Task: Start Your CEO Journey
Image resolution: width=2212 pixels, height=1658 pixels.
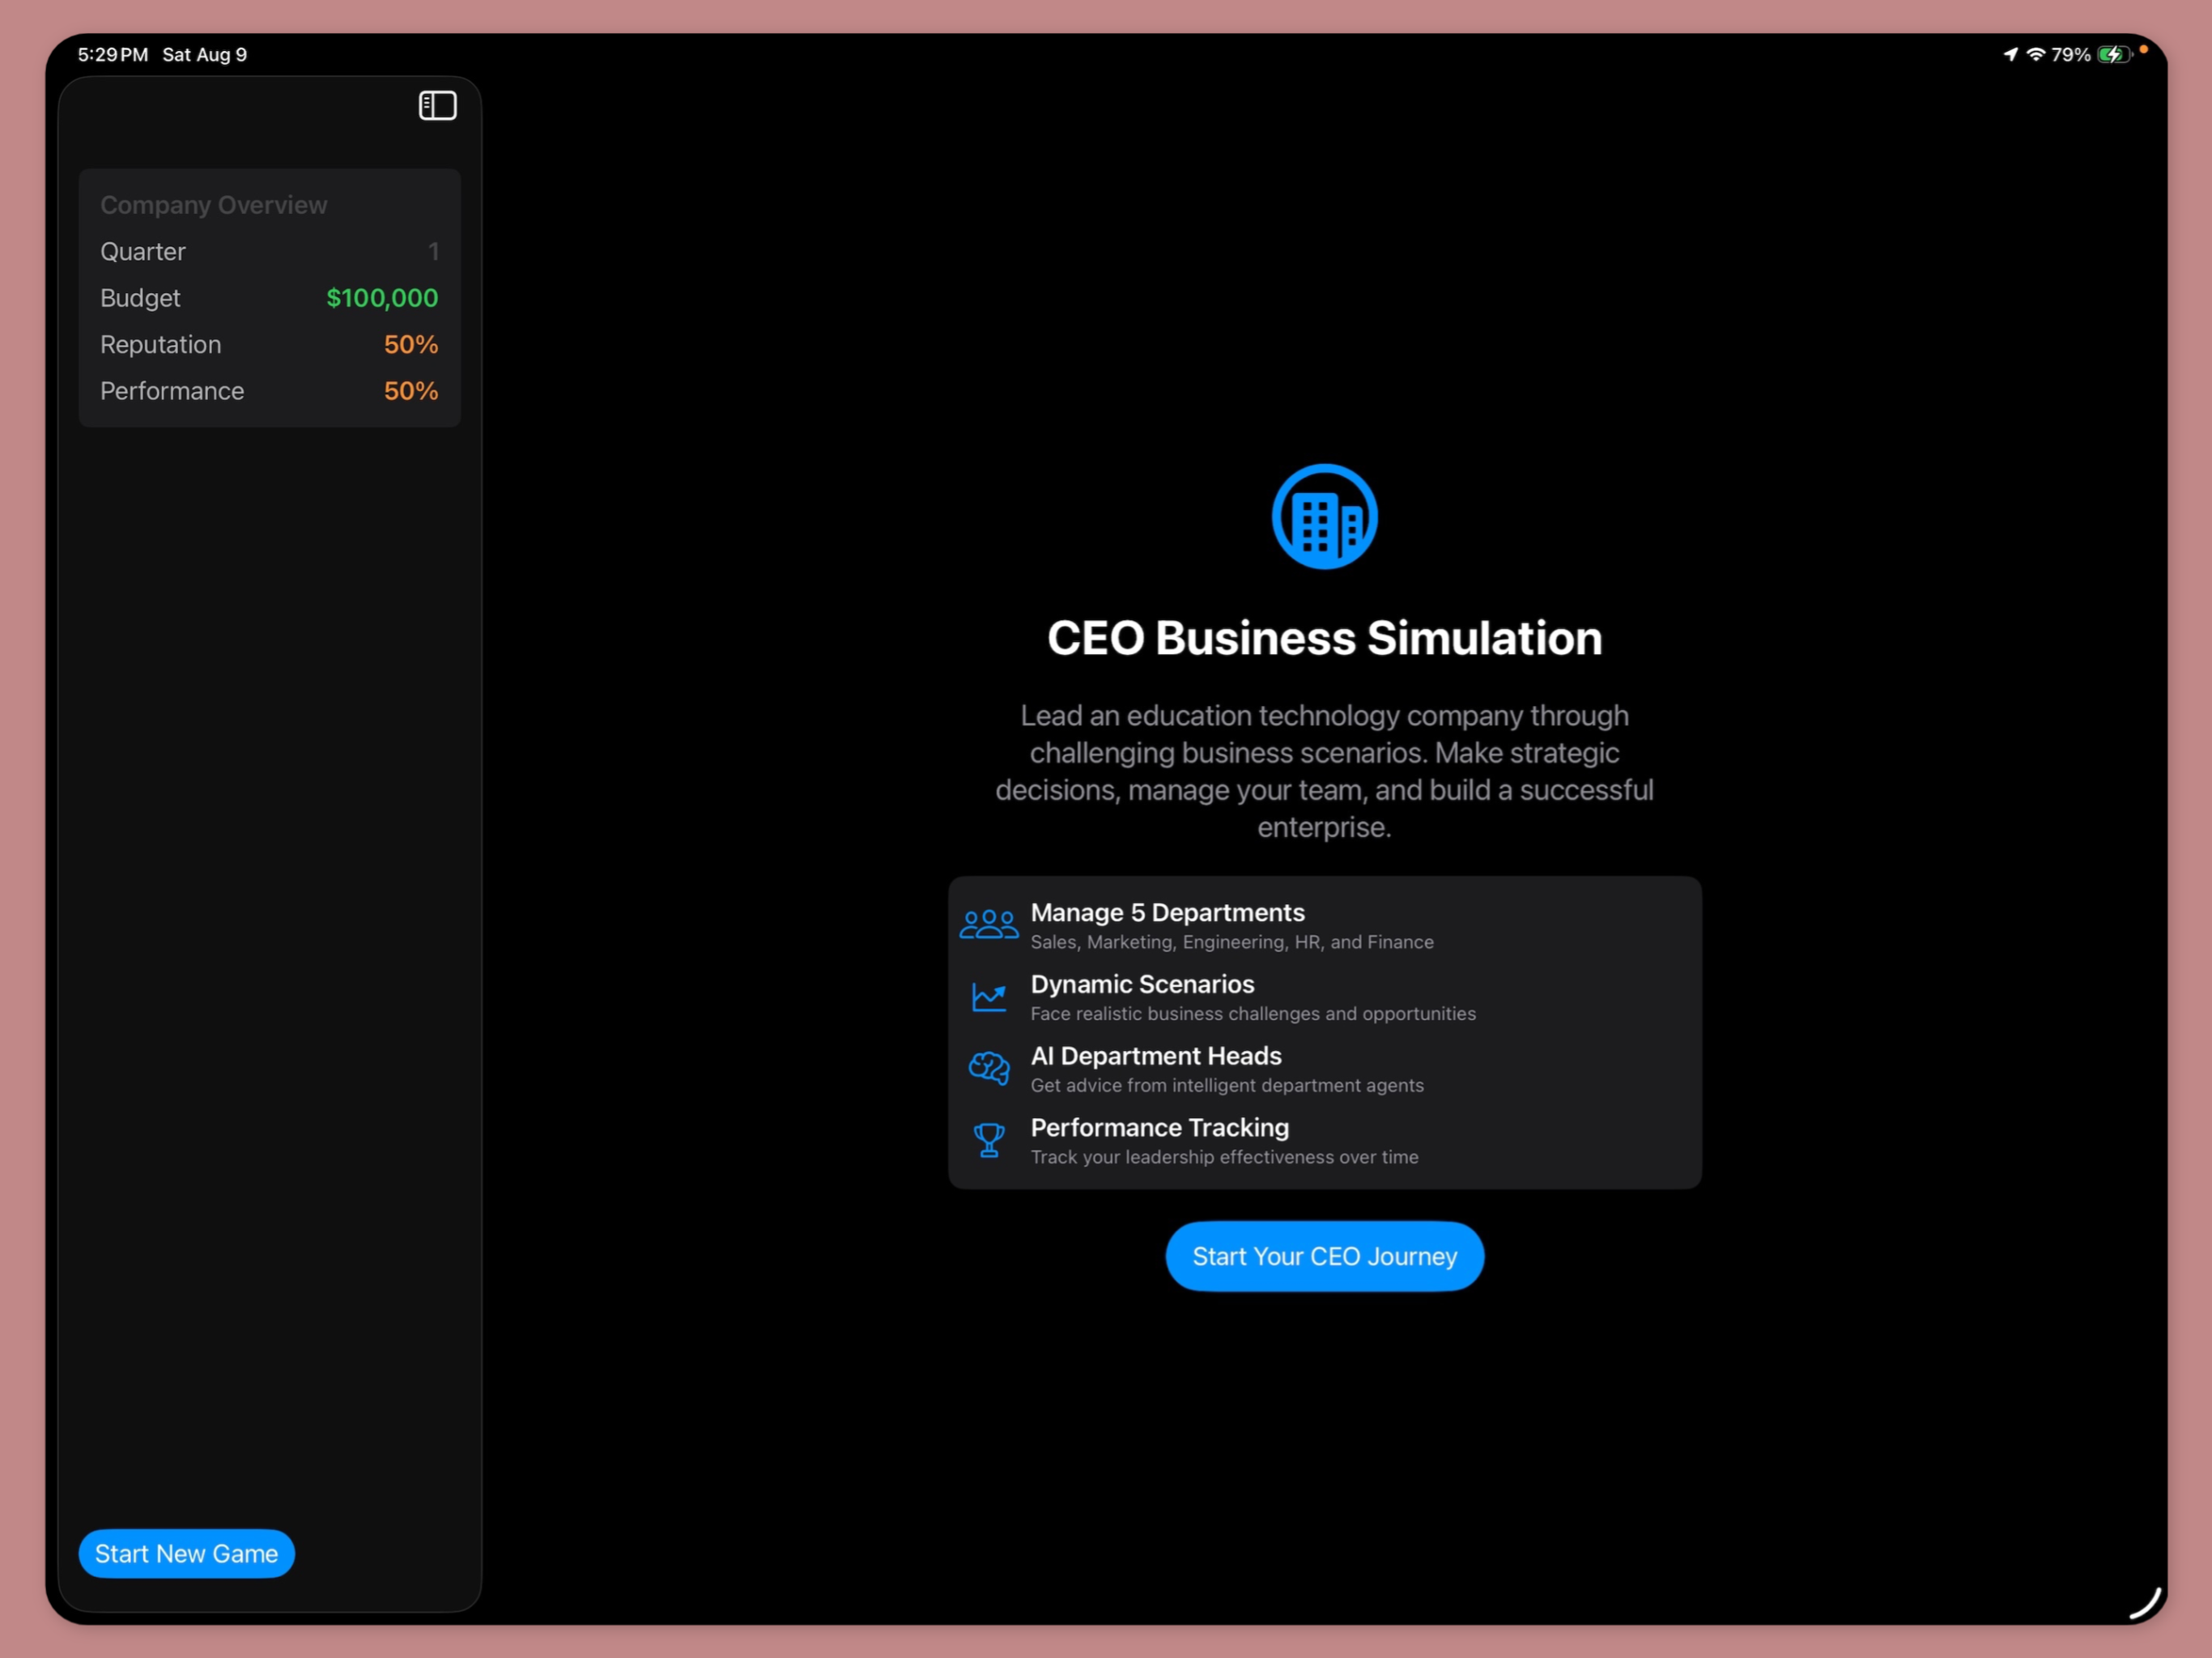Action: (1324, 1256)
